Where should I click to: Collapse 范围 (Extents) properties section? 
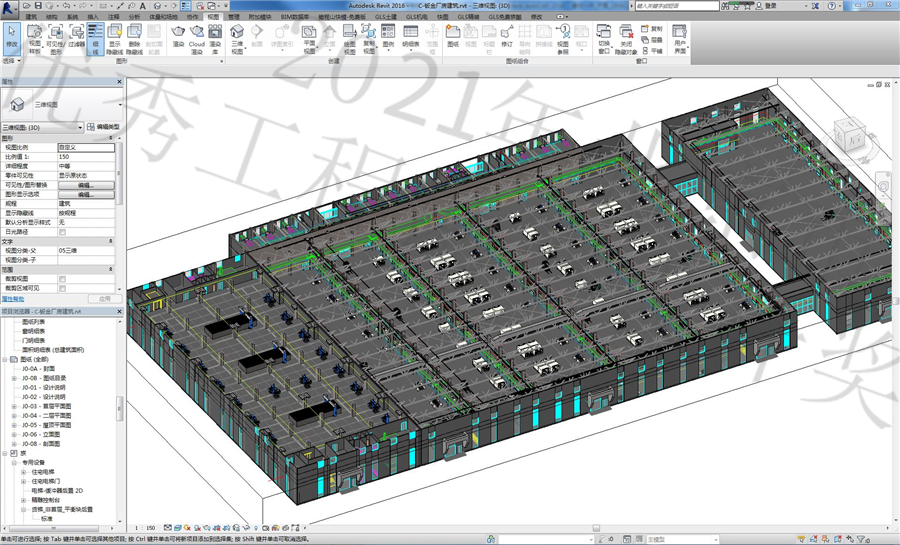pos(111,269)
